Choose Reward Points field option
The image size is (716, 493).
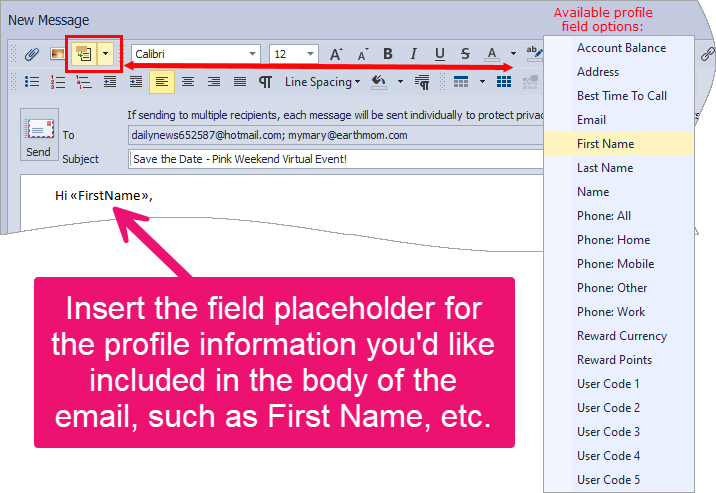pos(619,360)
